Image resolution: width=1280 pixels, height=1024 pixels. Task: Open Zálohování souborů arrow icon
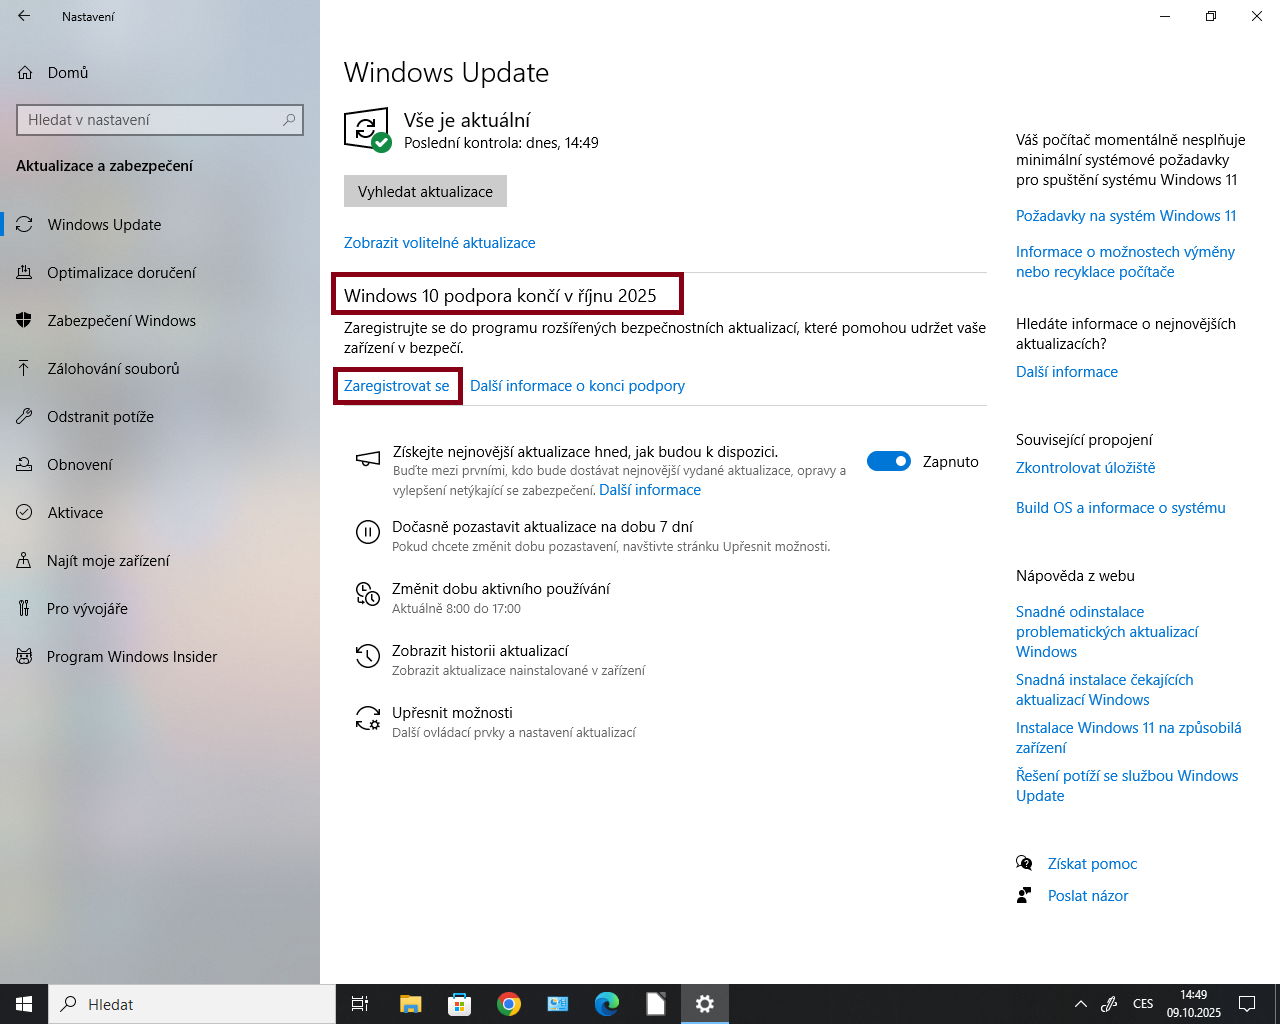click(x=24, y=369)
